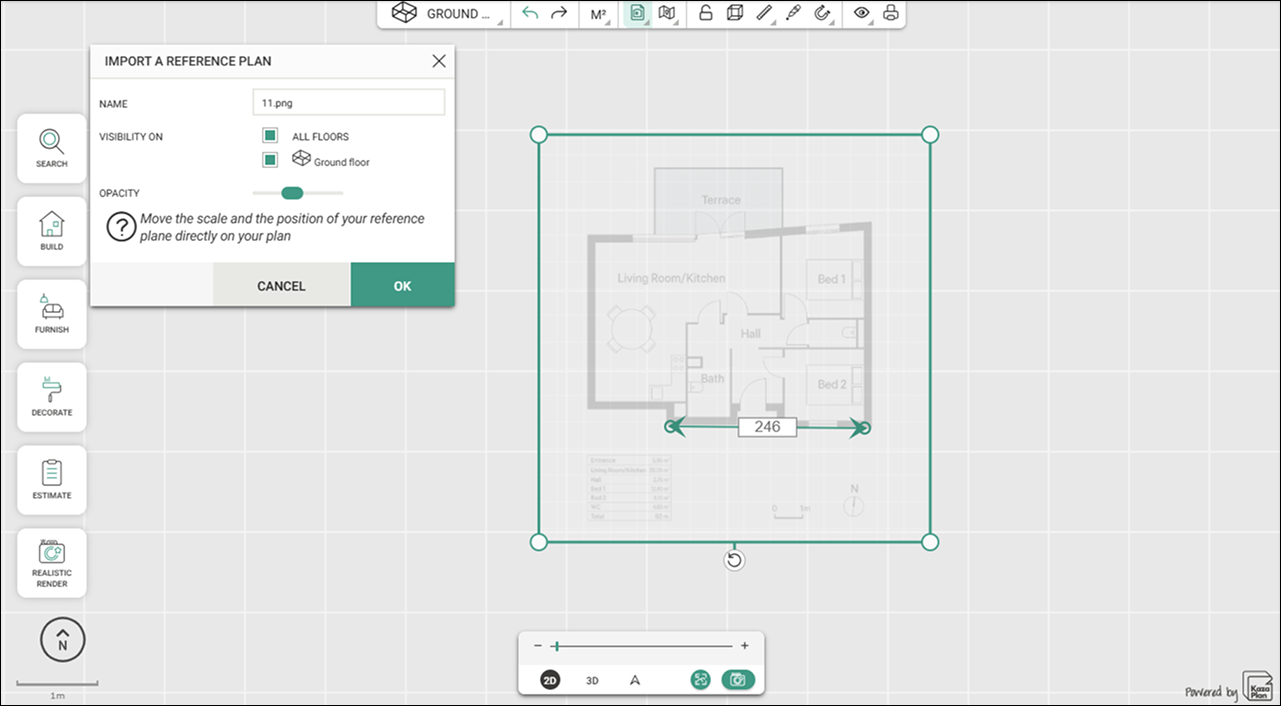This screenshot has width=1281, height=706.
Task: Click the left scale arrow endpoint
Action: point(673,427)
